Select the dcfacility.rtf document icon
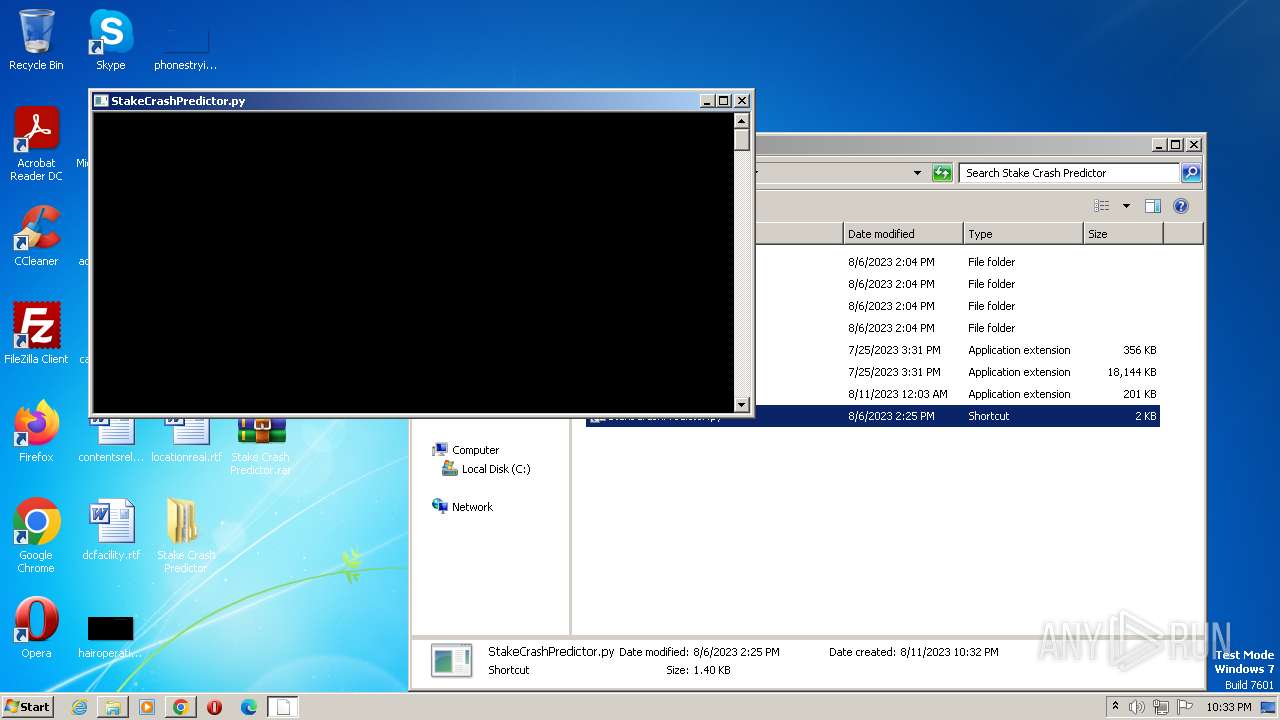The image size is (1280, 720). (111, 530)
